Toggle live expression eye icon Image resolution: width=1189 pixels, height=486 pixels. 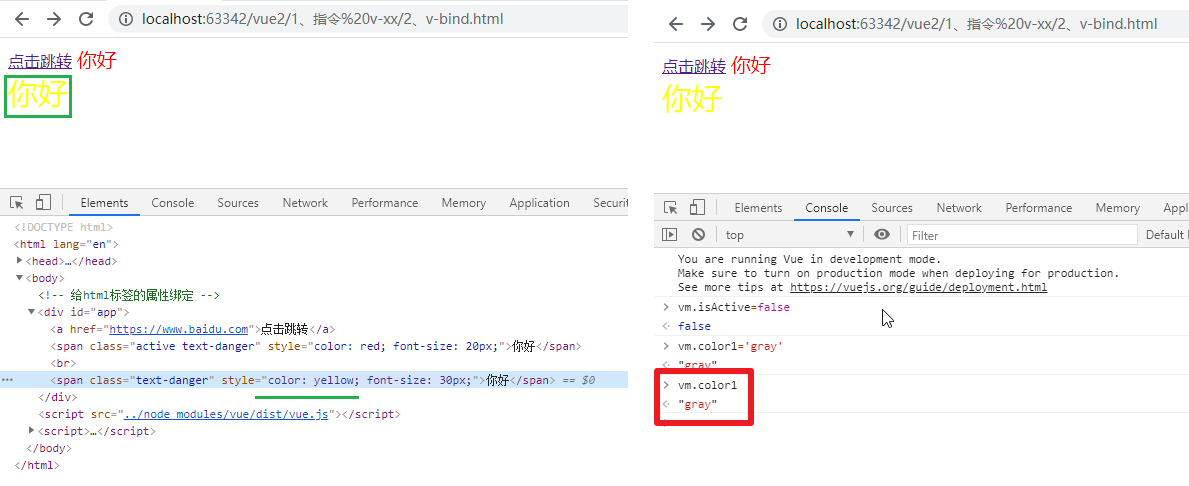point(881,234)
